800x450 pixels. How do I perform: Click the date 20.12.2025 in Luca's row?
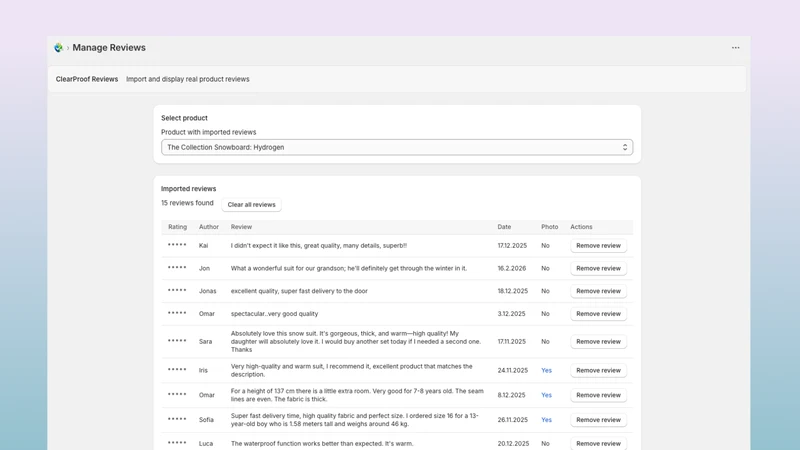[x=513, y=443]
